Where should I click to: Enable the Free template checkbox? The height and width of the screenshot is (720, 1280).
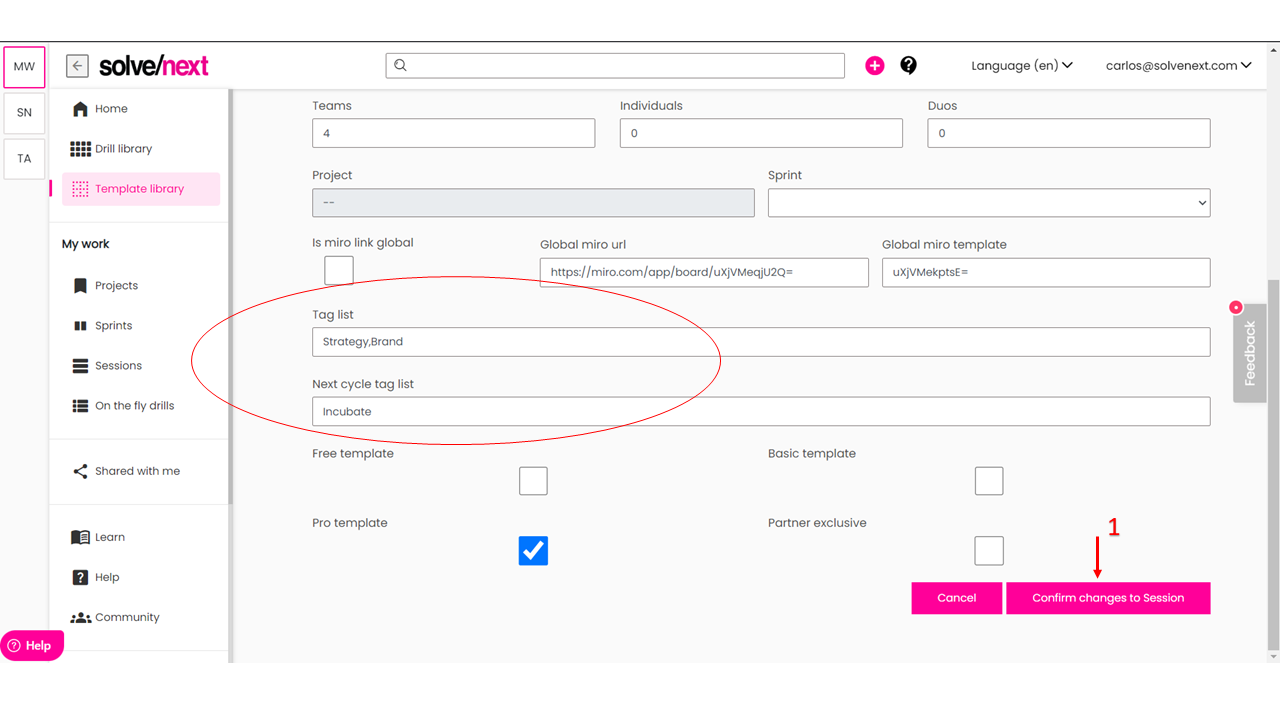[533, 481]
